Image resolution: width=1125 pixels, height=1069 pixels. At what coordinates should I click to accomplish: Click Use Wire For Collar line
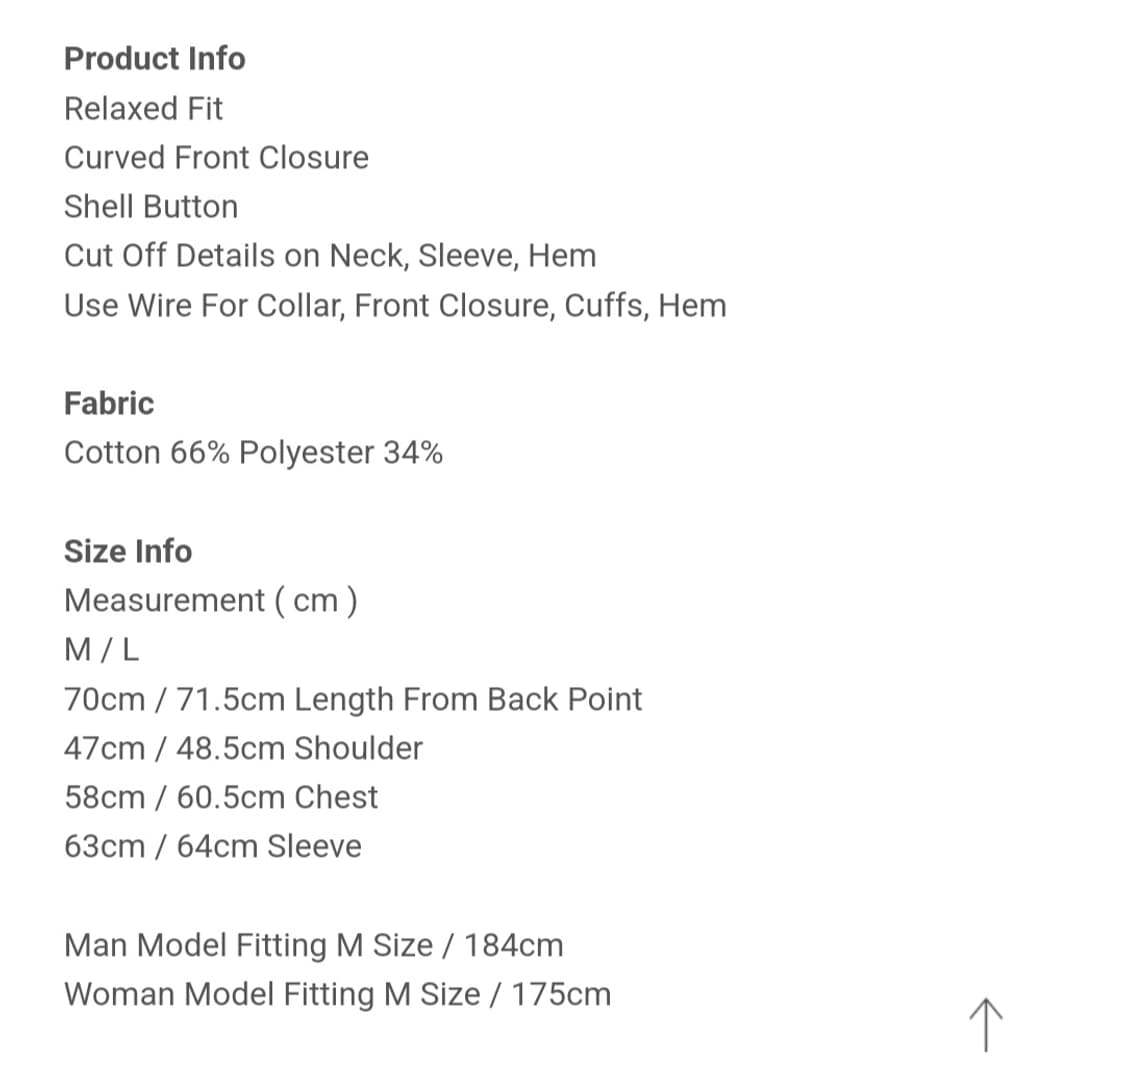[x=395, y=306]
